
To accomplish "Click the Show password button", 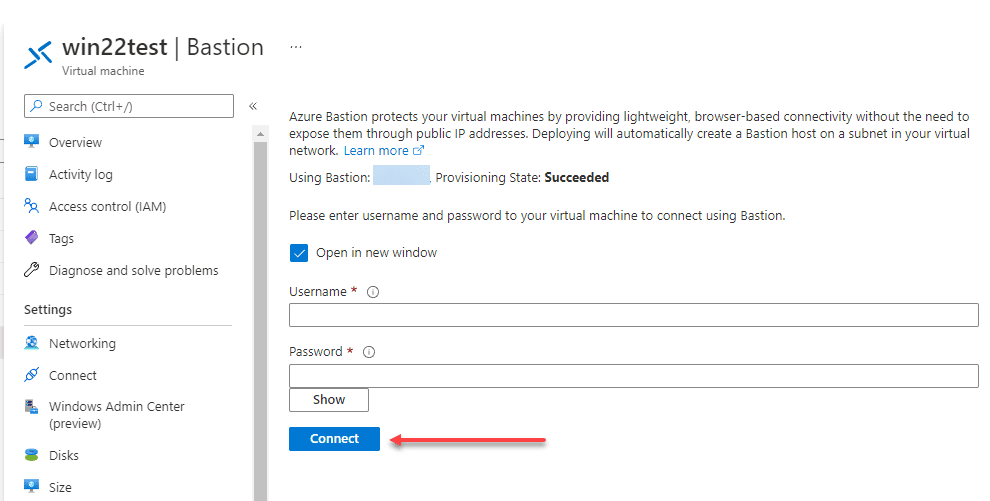I will [x=328, y=399].
